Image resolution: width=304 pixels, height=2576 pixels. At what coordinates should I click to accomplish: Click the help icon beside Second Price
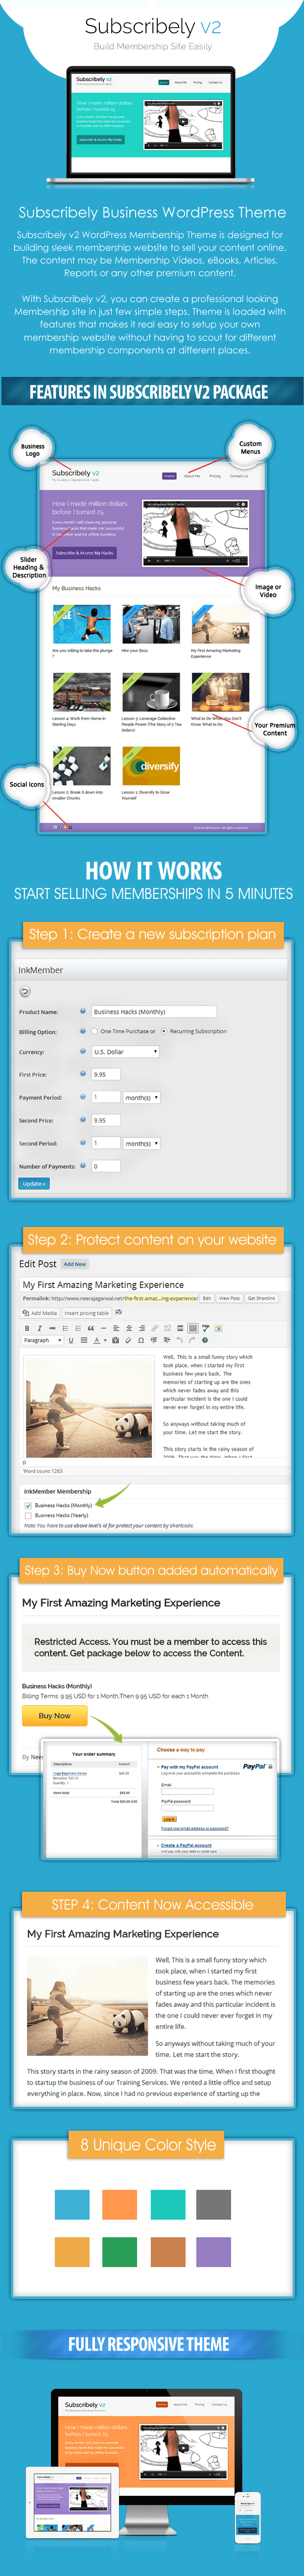click(83, 1120)
